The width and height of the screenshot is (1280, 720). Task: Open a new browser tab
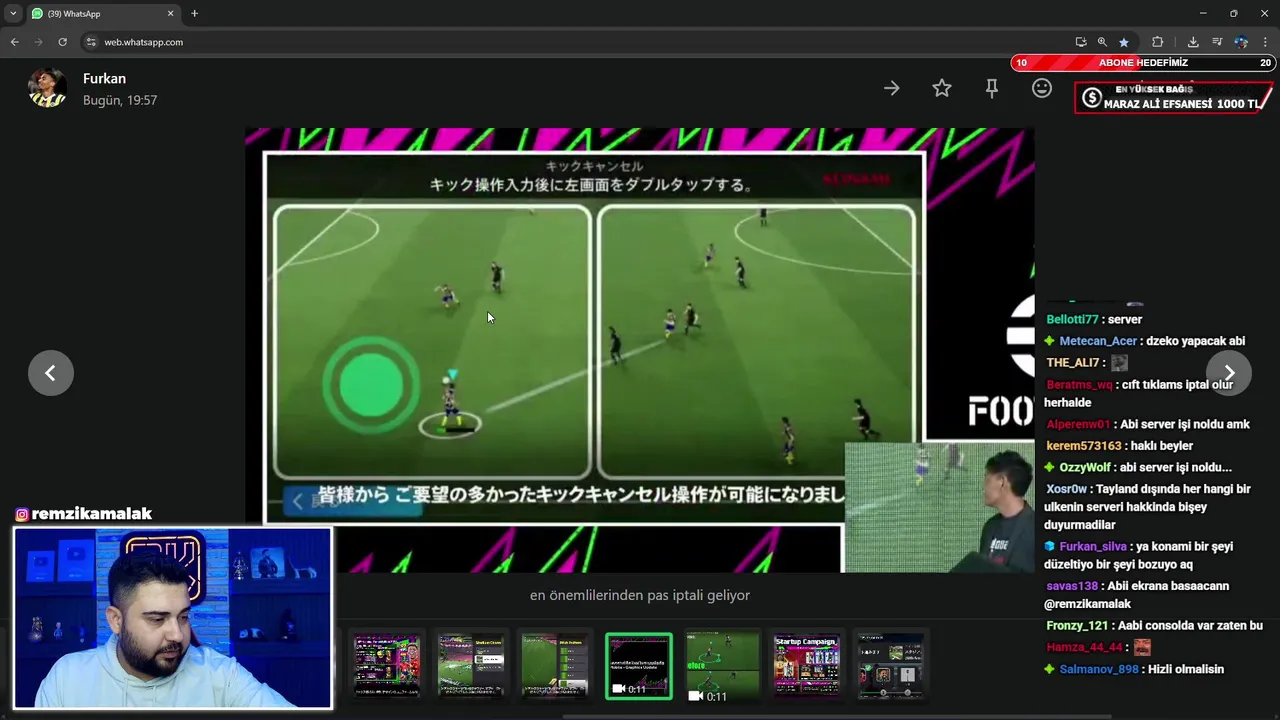click(x=194, y=14)
